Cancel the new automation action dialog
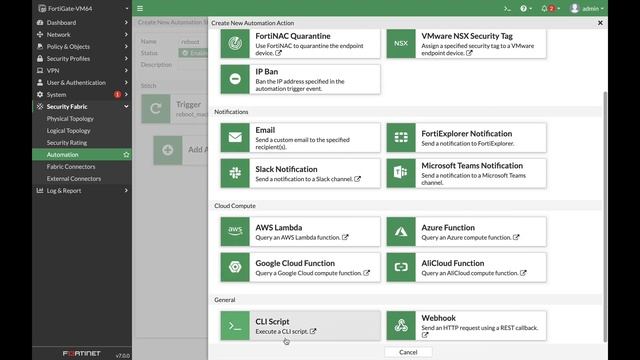640x360 pixels. pos(408,352)
